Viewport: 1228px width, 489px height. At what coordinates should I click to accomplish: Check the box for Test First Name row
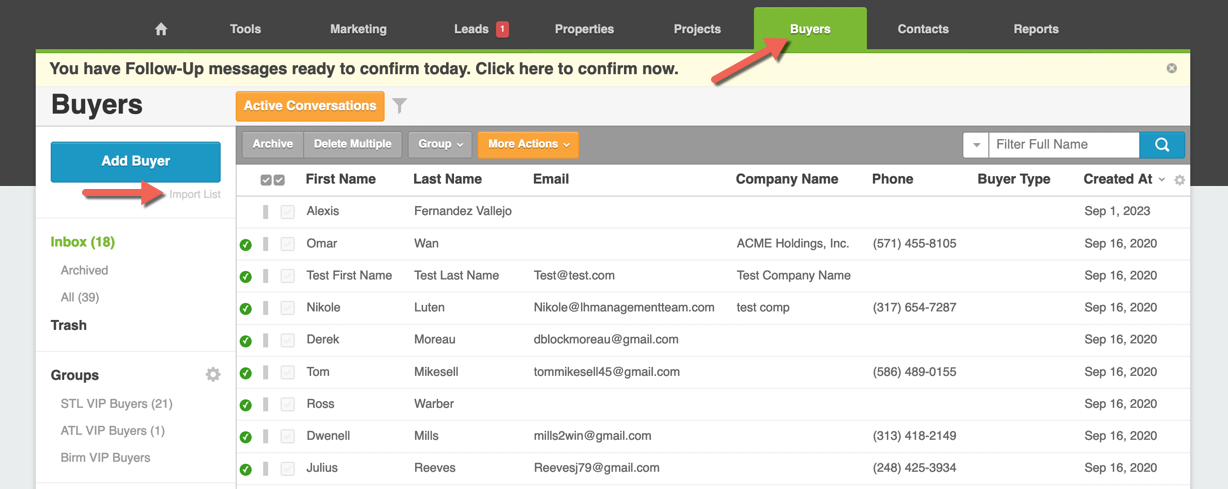(288, 276)
